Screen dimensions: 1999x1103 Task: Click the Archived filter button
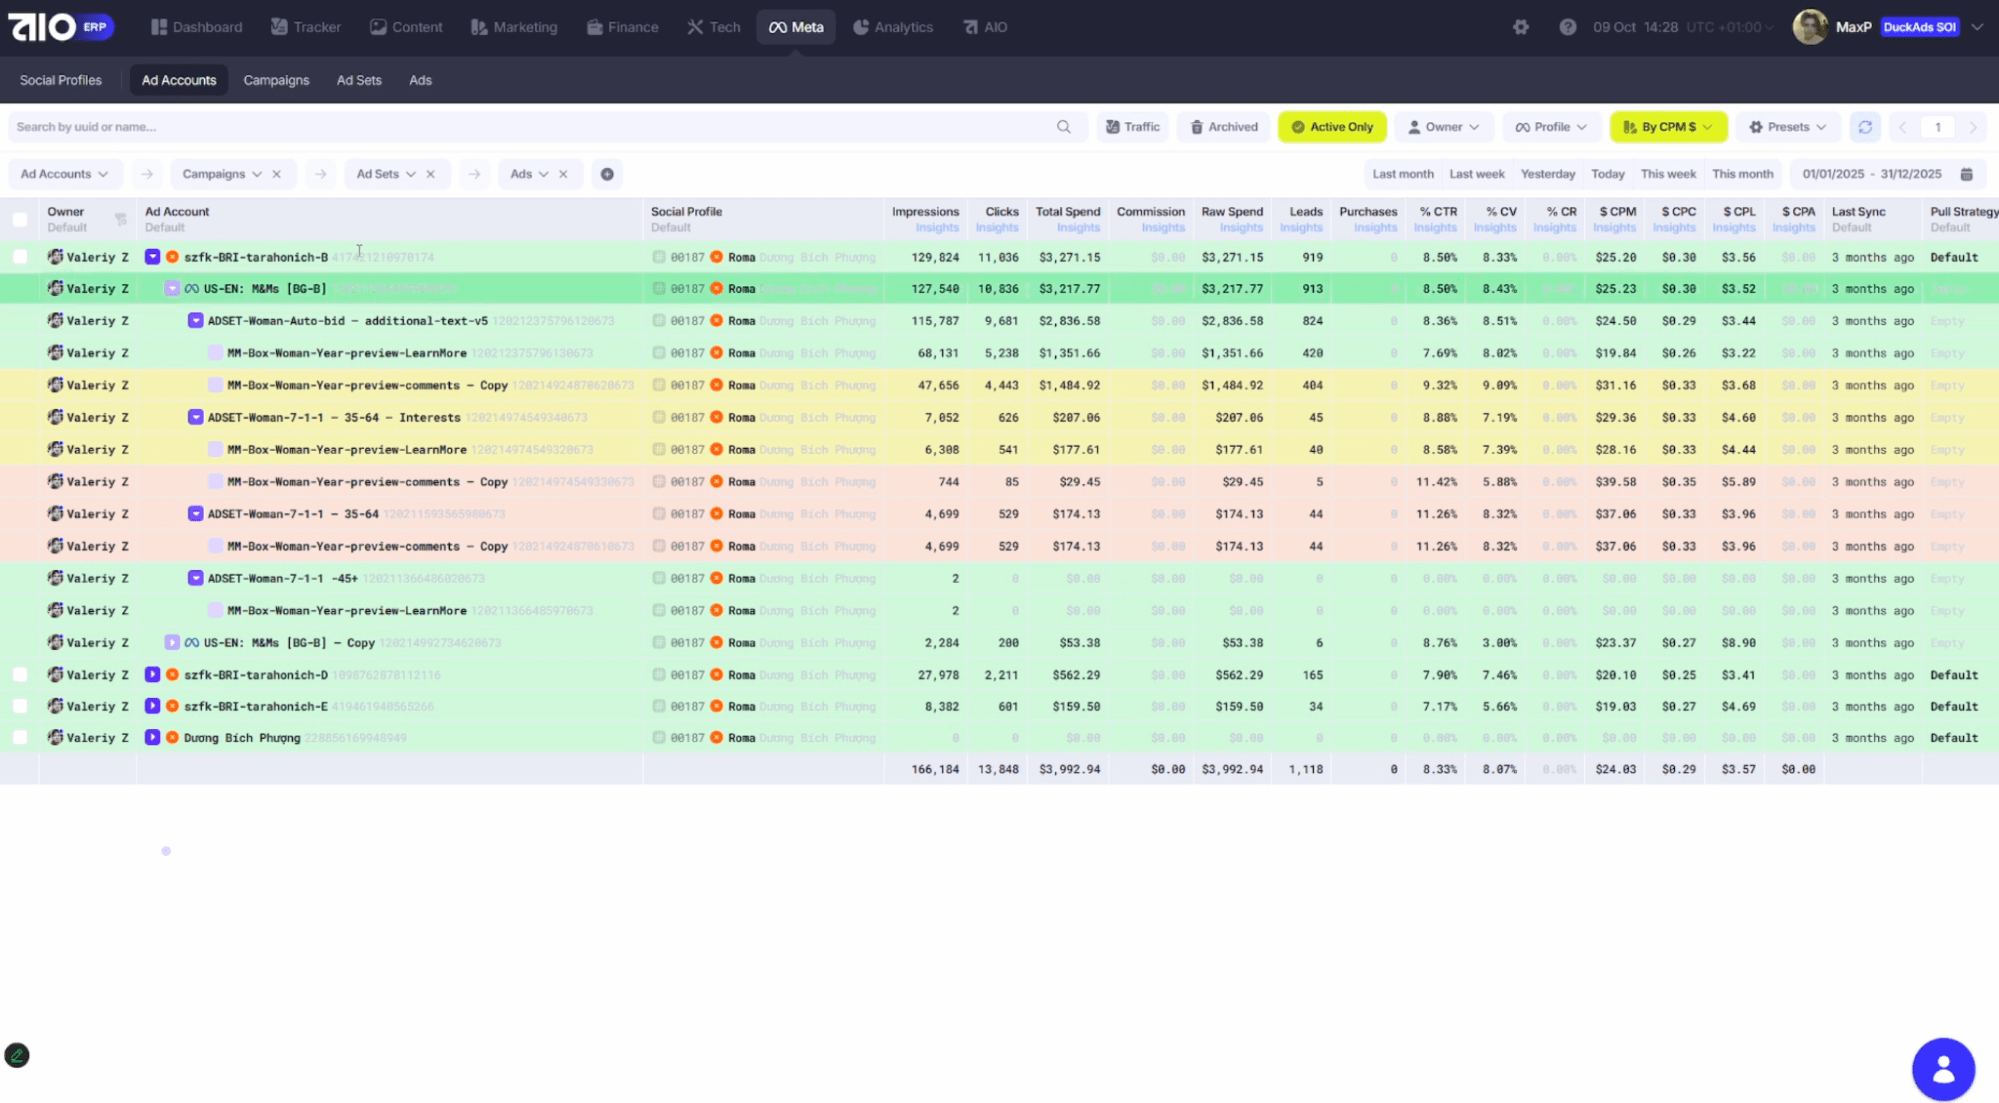[1223, 127]
